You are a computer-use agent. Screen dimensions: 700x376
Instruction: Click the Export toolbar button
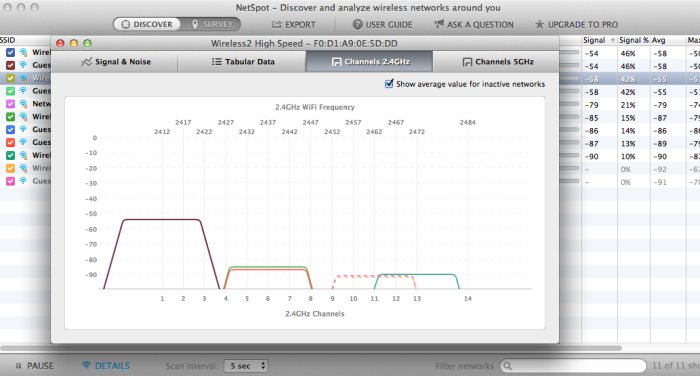point(294,25)
